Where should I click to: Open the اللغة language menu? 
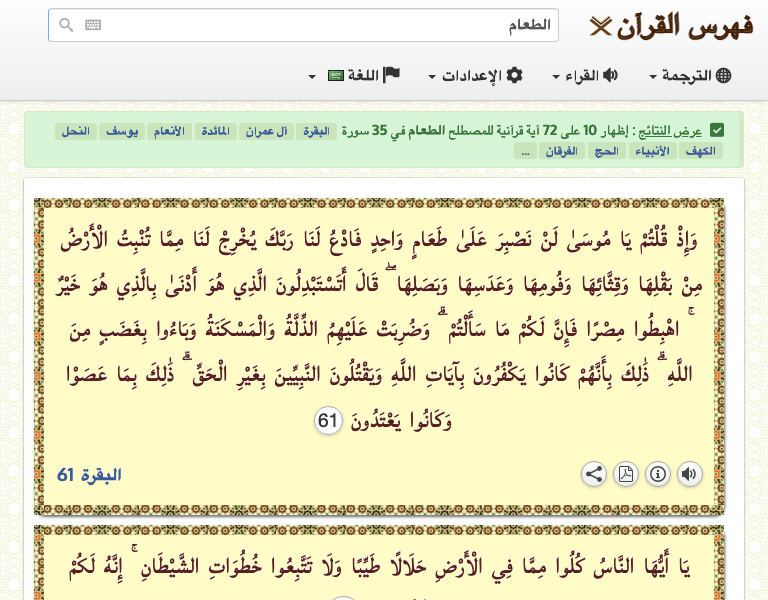[355, 76]
